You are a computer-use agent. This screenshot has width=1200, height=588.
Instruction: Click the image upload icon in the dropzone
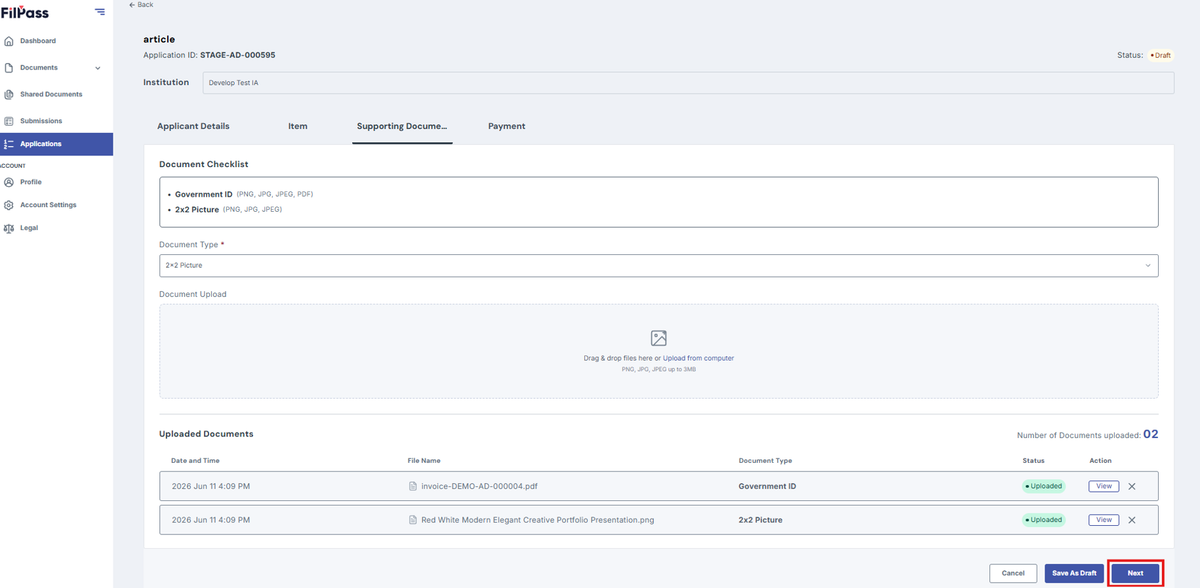[x=658, y=338]
